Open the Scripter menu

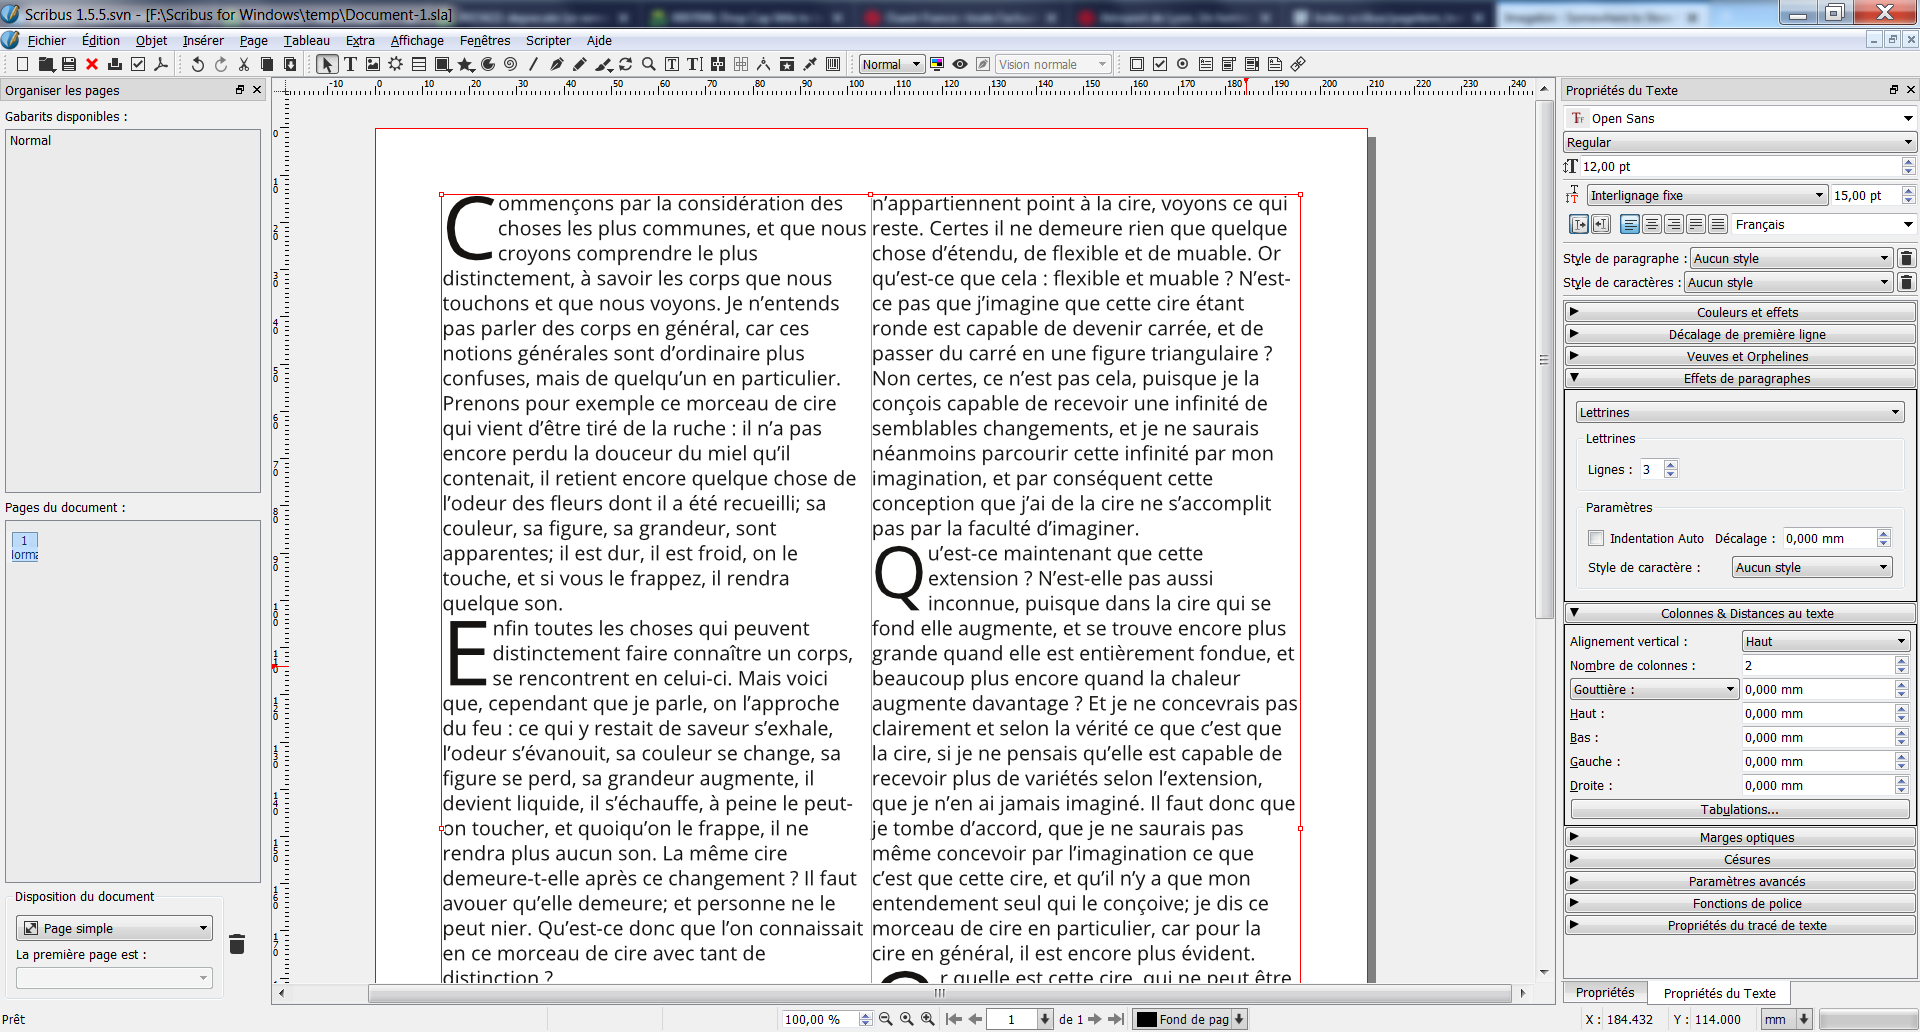tap(548, 40)
